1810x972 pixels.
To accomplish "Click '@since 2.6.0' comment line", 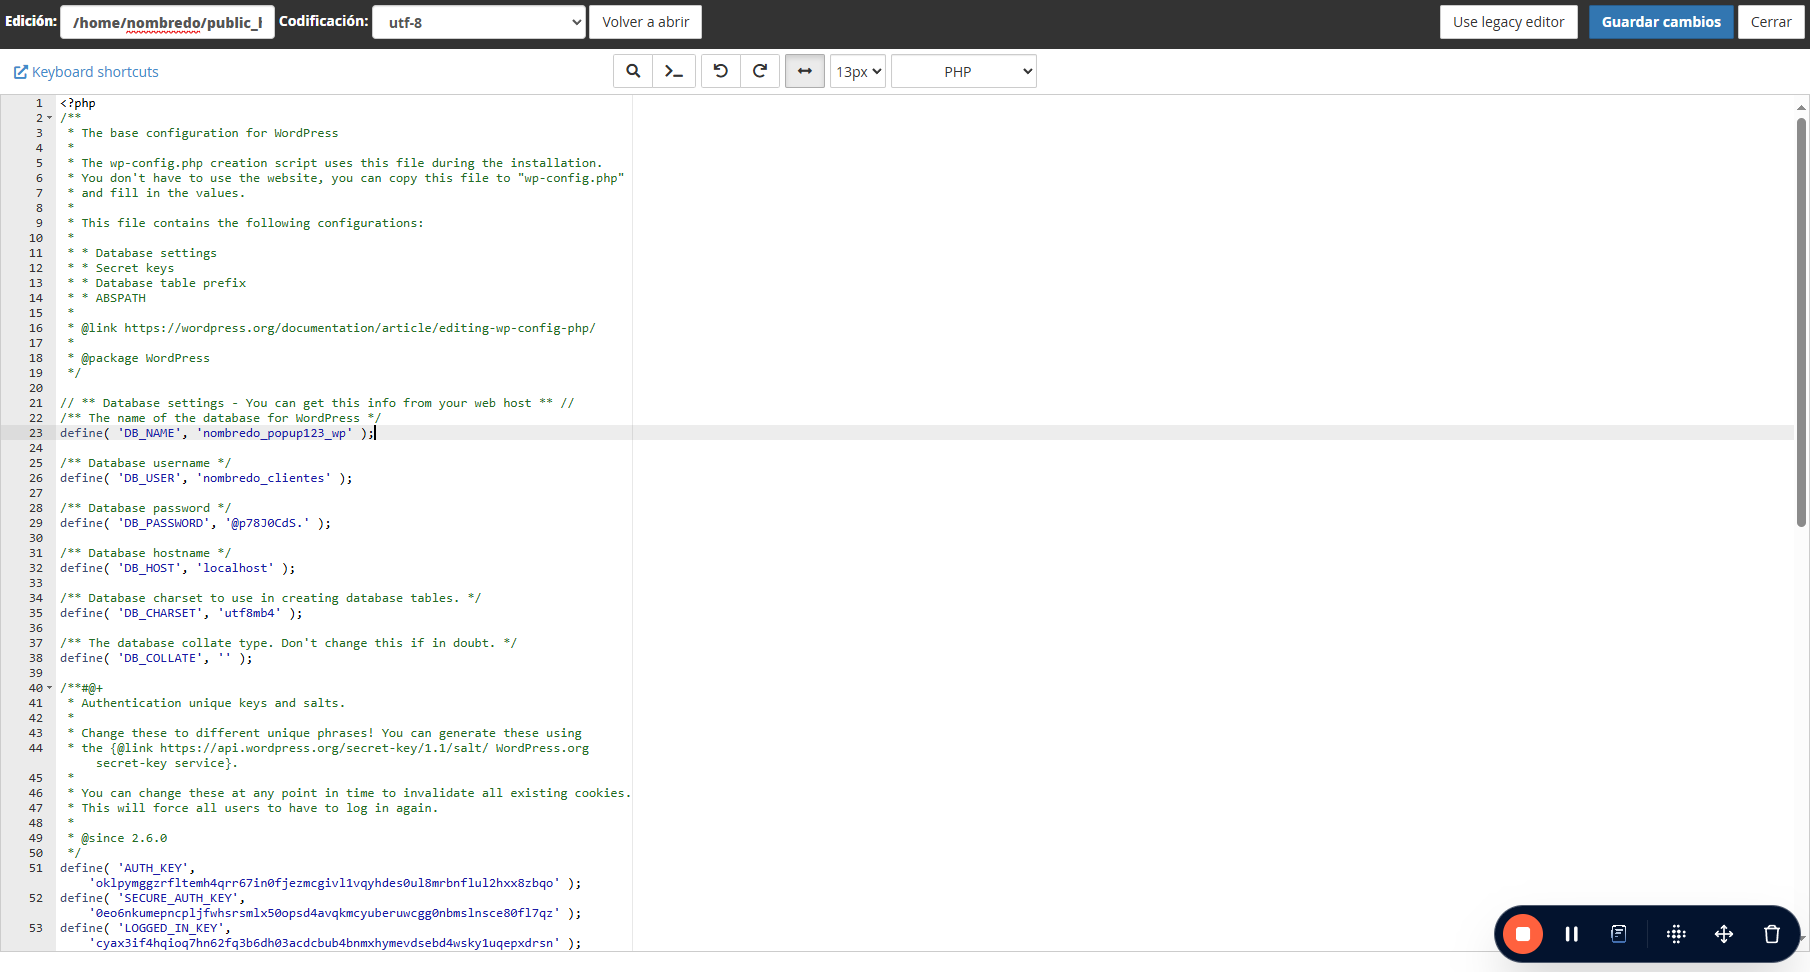I will [x=124, y=838].
